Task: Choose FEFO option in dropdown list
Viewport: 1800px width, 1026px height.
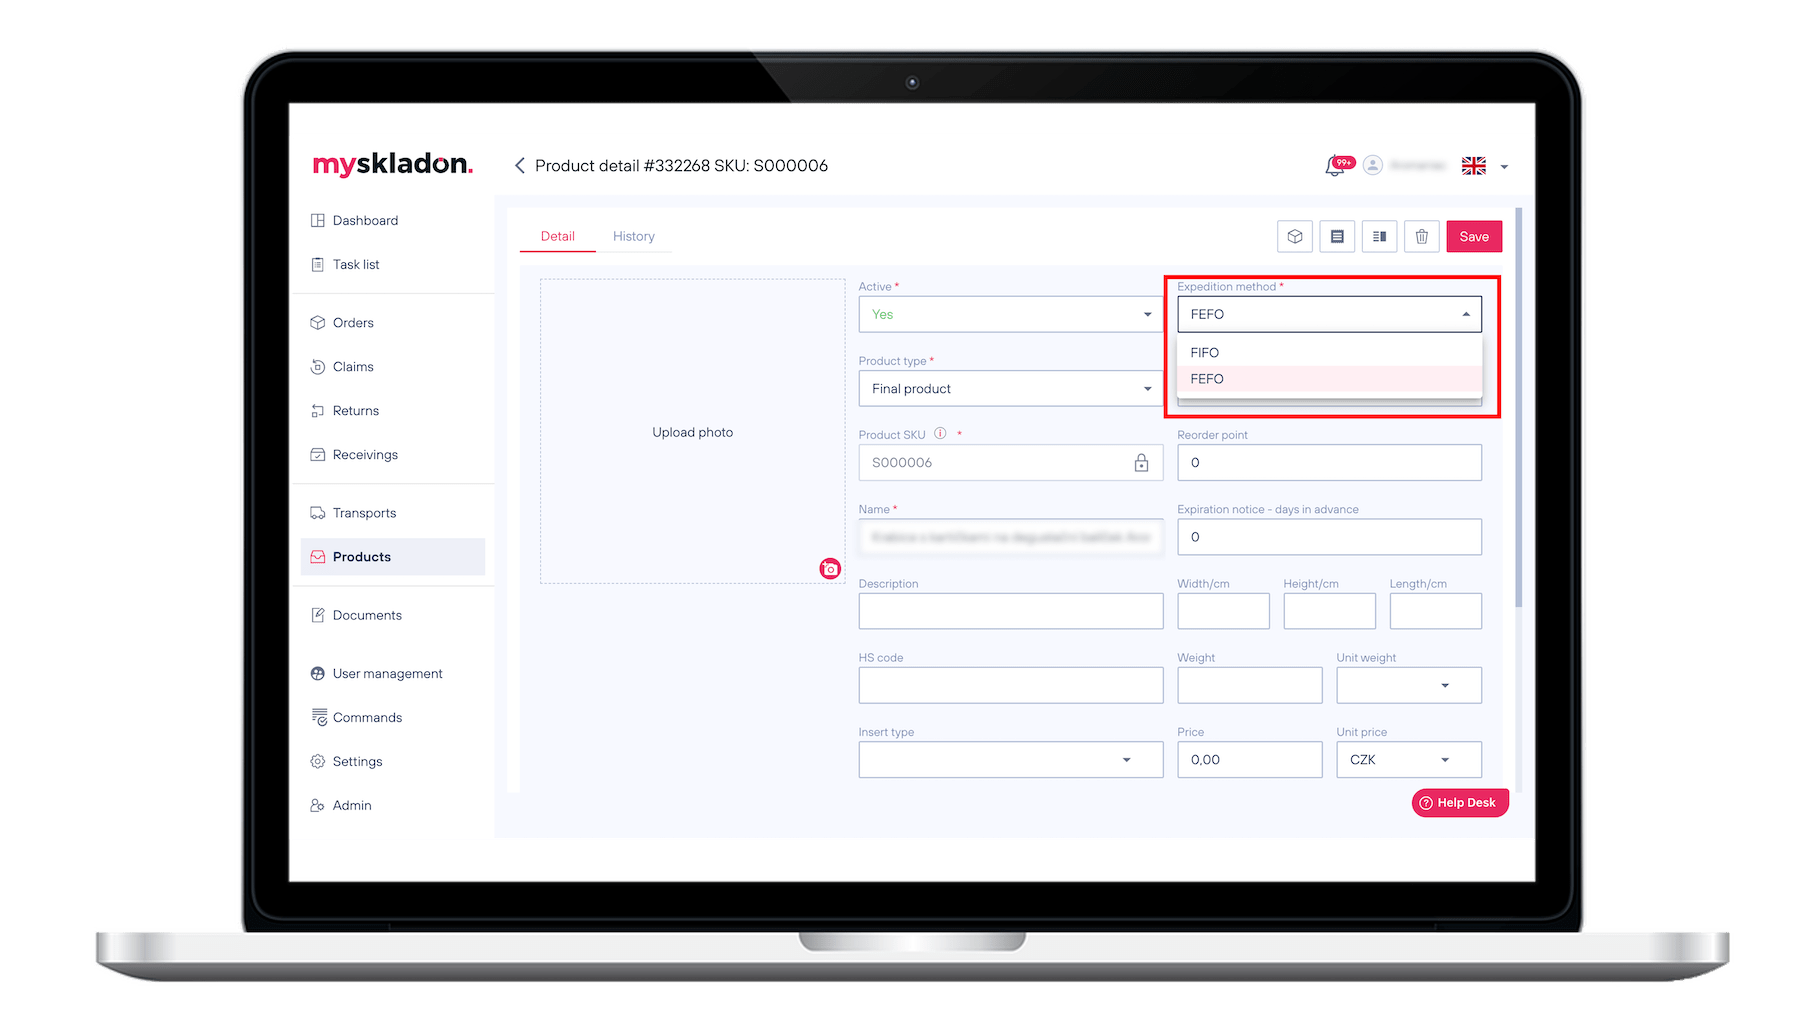Action: click(1329, 378)
